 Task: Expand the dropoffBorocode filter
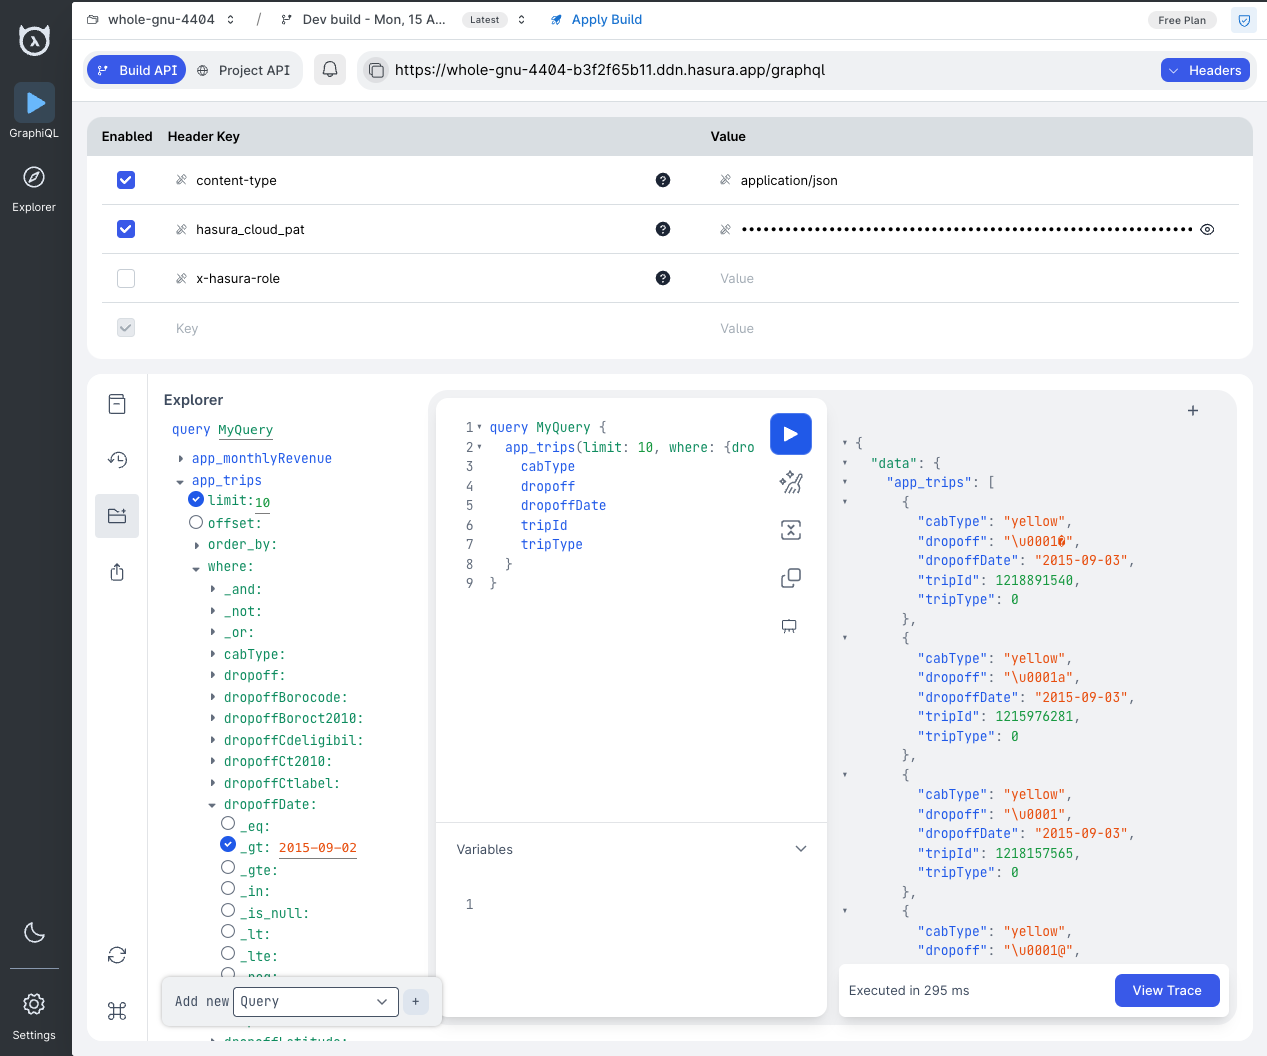(213, 697)
